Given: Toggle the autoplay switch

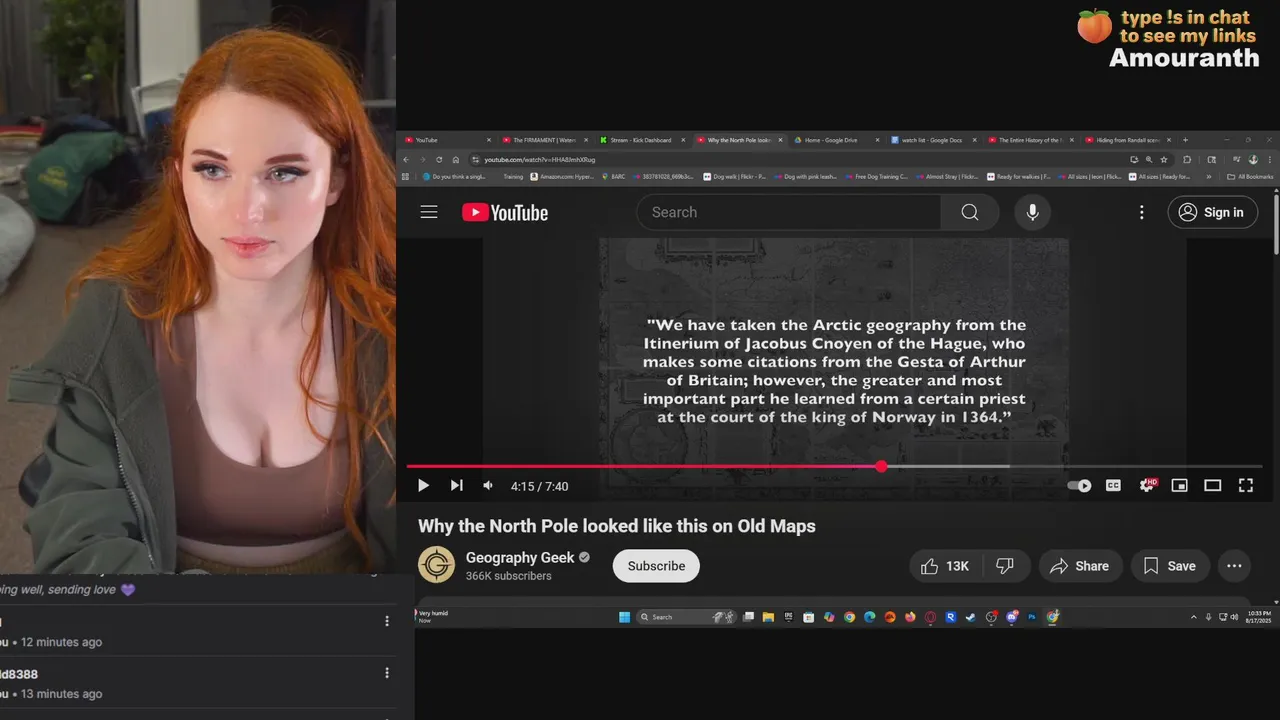Looking at the screenshot, I should coord(1080,486).
